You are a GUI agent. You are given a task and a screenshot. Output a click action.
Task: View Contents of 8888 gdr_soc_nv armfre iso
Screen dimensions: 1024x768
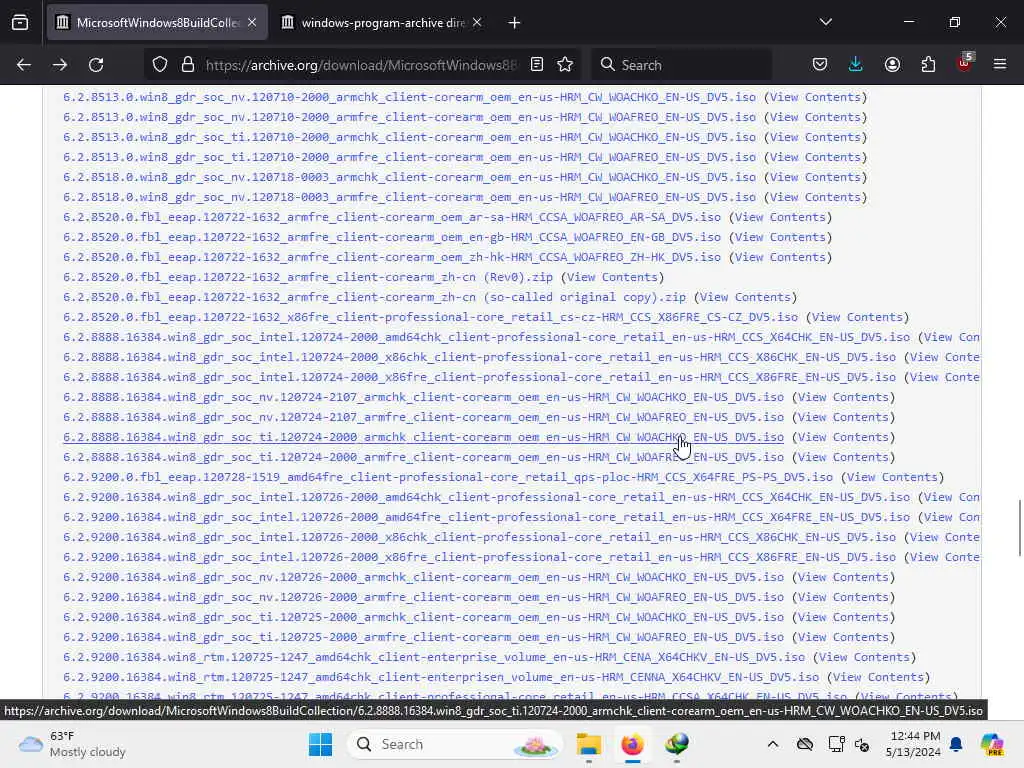[x=843, y=417]
